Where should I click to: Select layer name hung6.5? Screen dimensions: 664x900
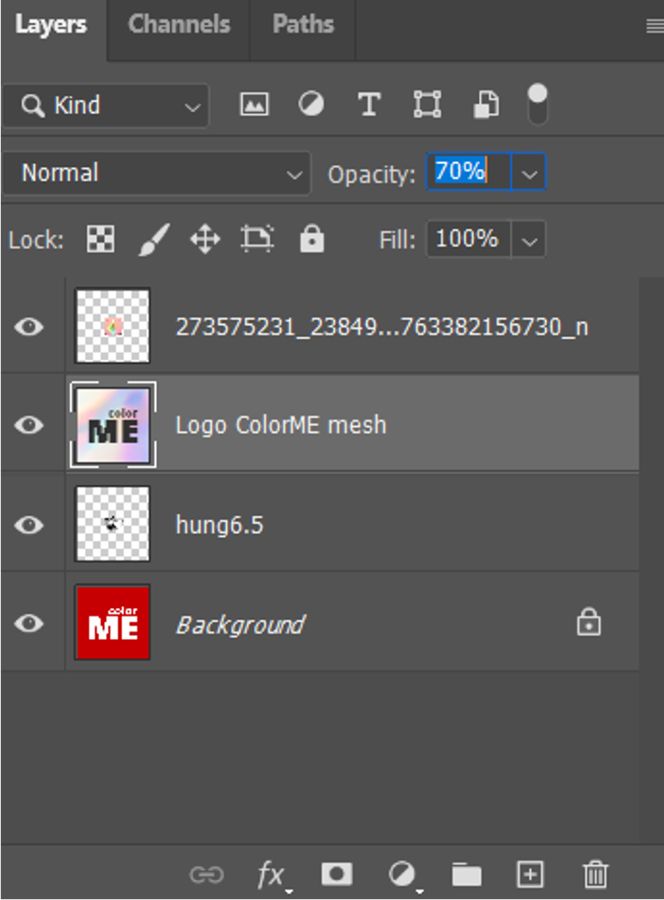tap(219, 525)
